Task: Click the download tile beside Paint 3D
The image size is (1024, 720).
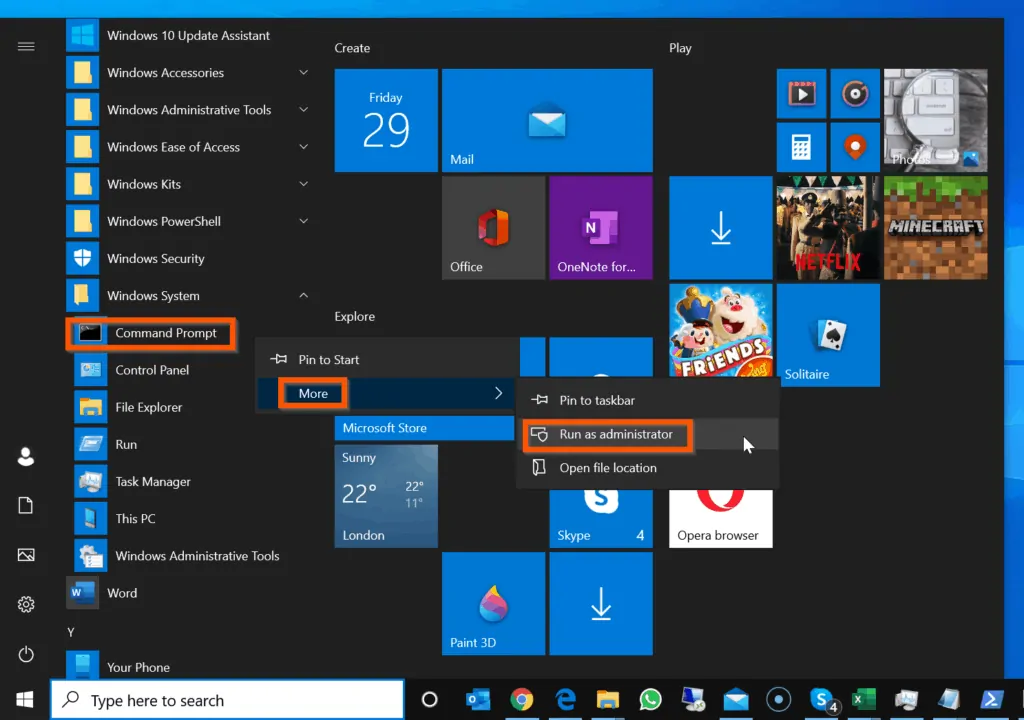Action: click(x=601, y=603)
